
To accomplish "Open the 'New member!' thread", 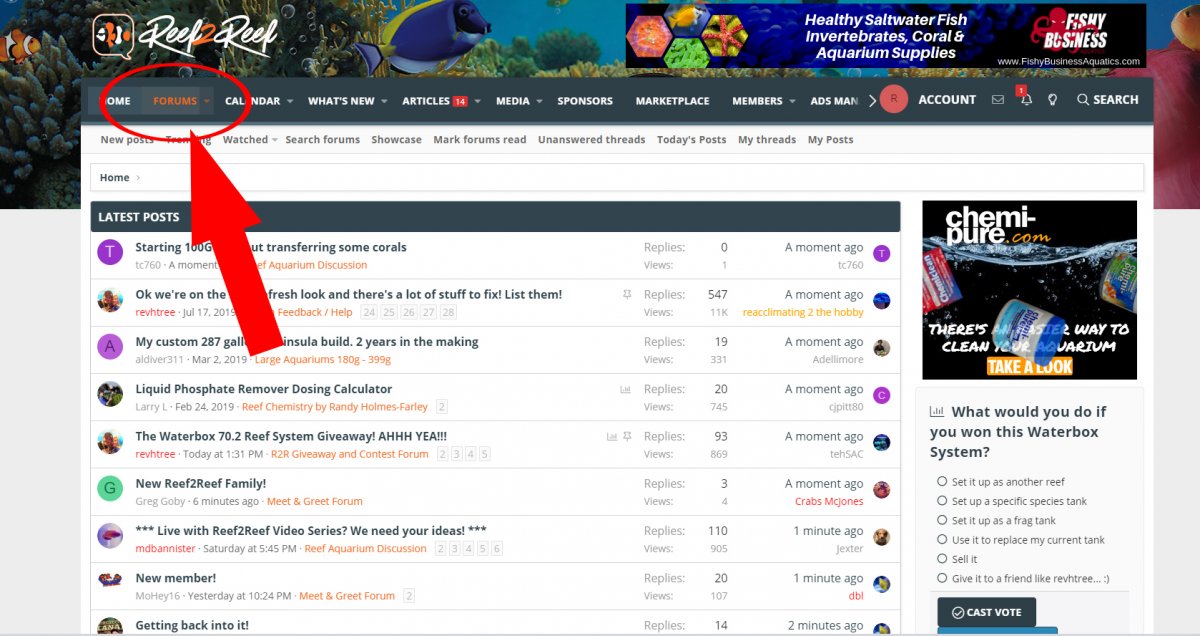I will tap(176, 578).
